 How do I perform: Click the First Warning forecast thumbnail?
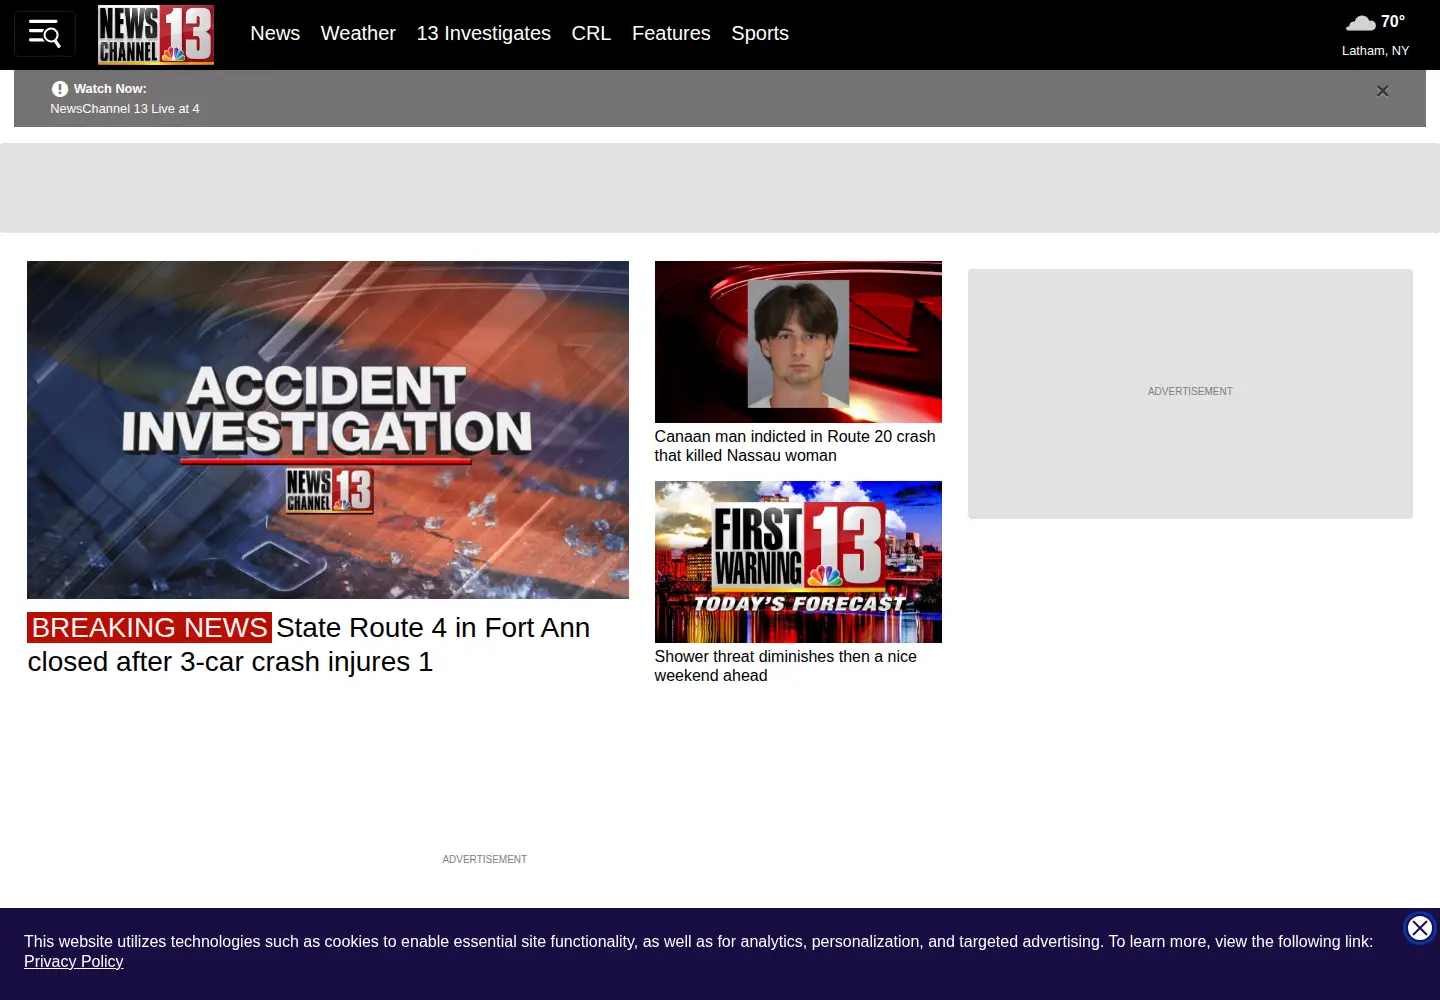pyautogui.click(x=798, y=562)
